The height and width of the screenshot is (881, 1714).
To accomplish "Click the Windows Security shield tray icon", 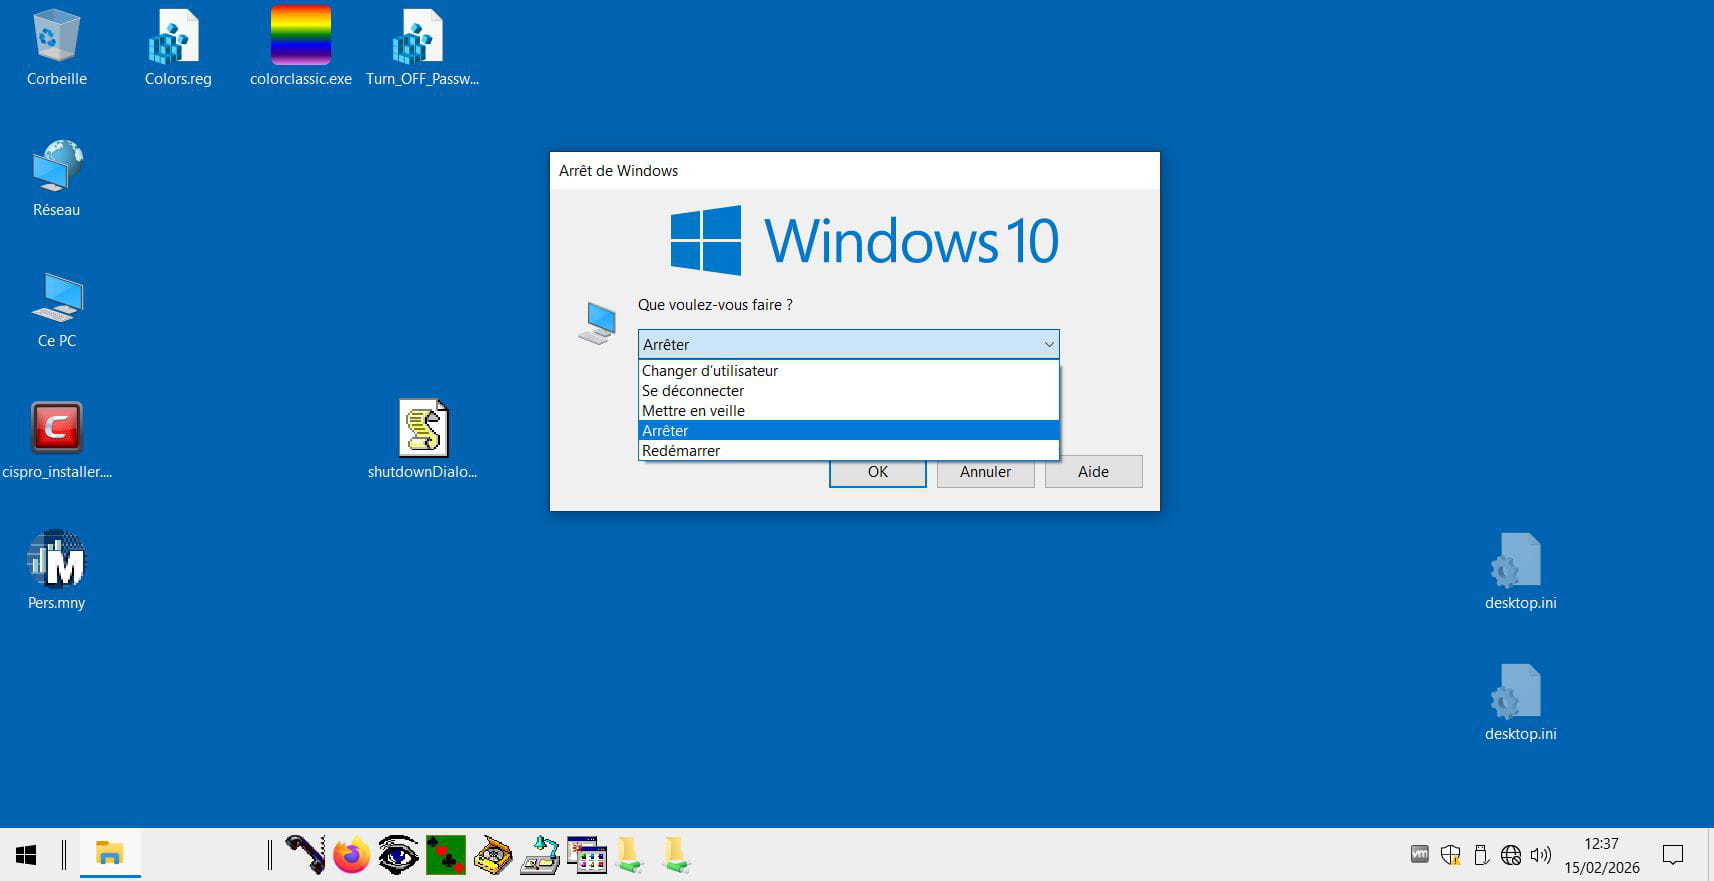I will [1450, 855].
